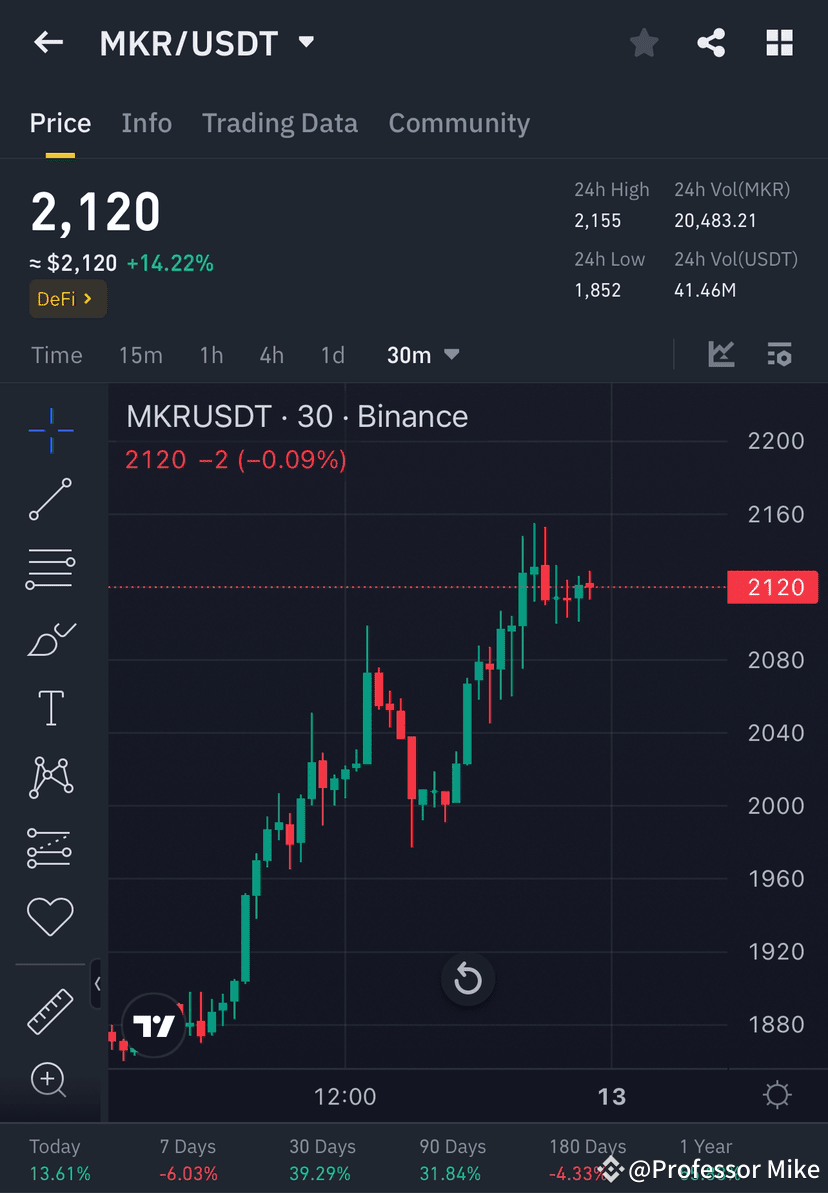Share the MKR/USDT pair
The width and height of the screenshot is (828, 1193).
(x=711, y=42)
